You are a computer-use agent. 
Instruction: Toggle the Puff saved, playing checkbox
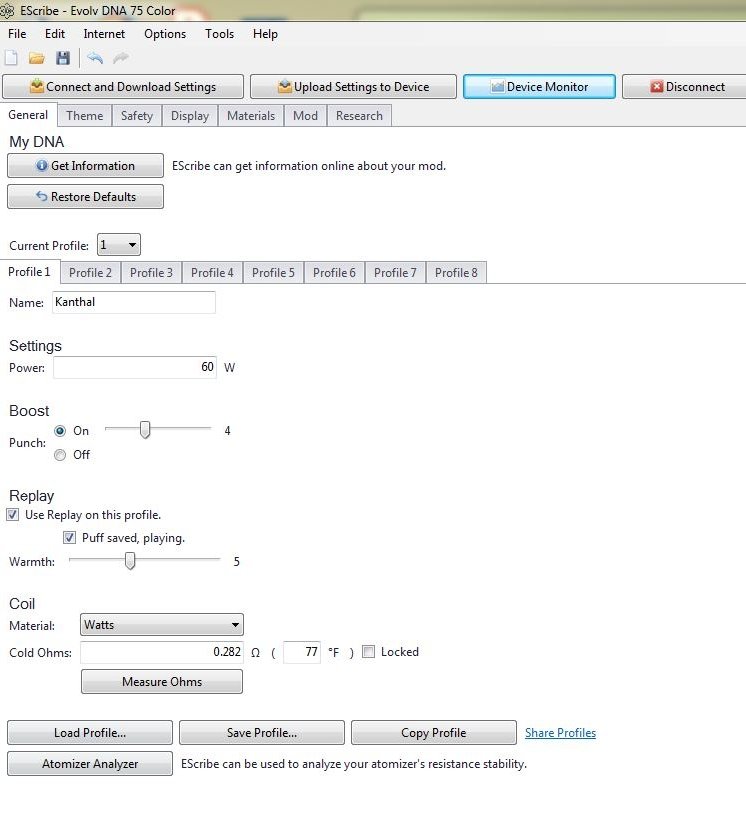pyautogui.click(x=70, y=538)
